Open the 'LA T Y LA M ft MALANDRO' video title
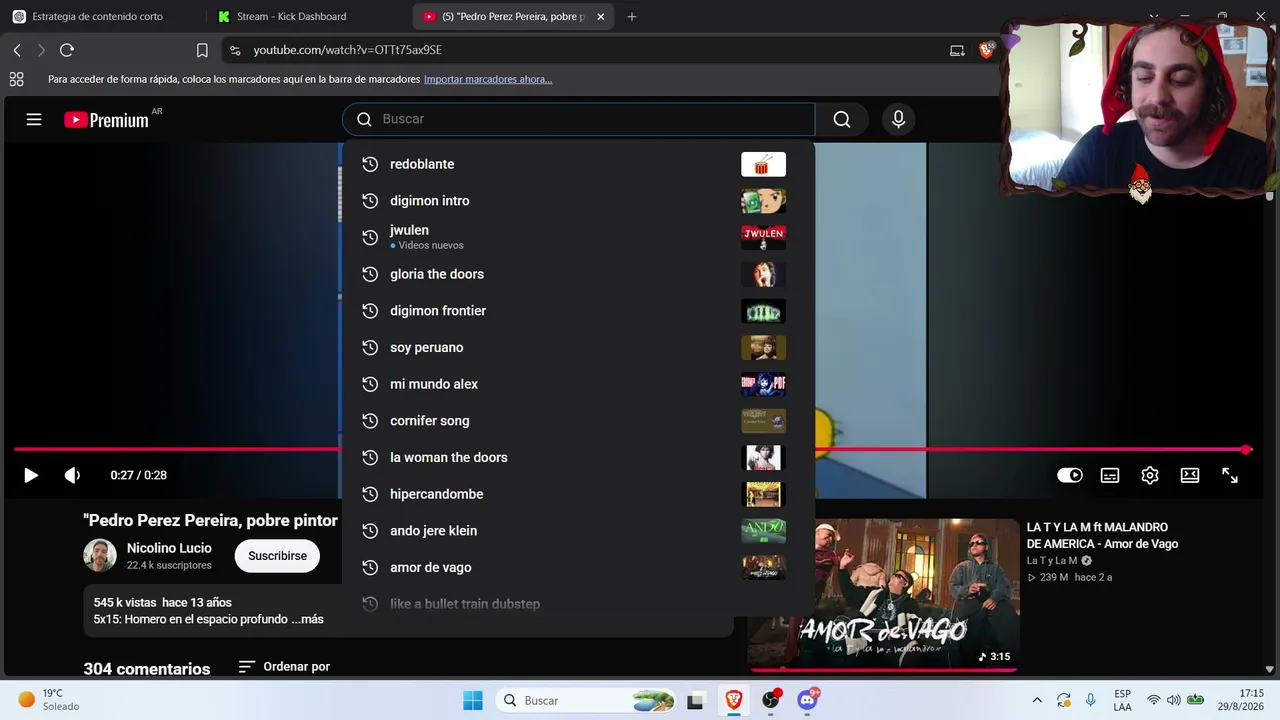Image resolution: width=1280 pixels, height=720 pixels. [1102, 536]
